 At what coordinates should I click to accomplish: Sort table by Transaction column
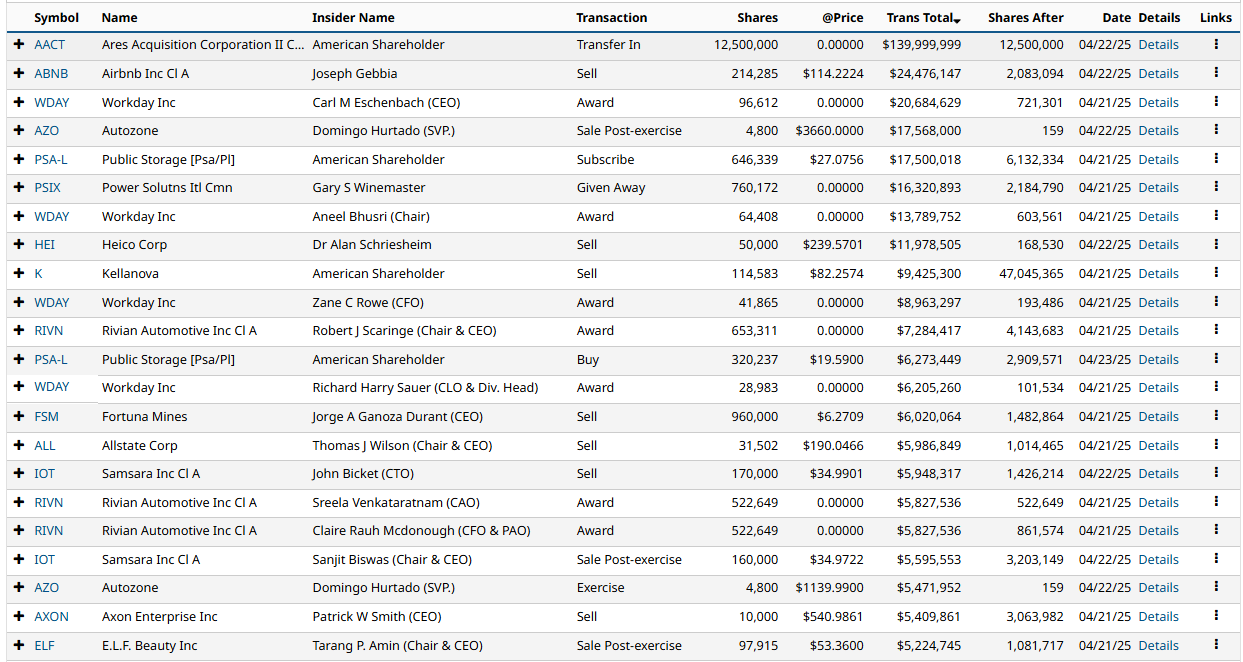[612, 17]
